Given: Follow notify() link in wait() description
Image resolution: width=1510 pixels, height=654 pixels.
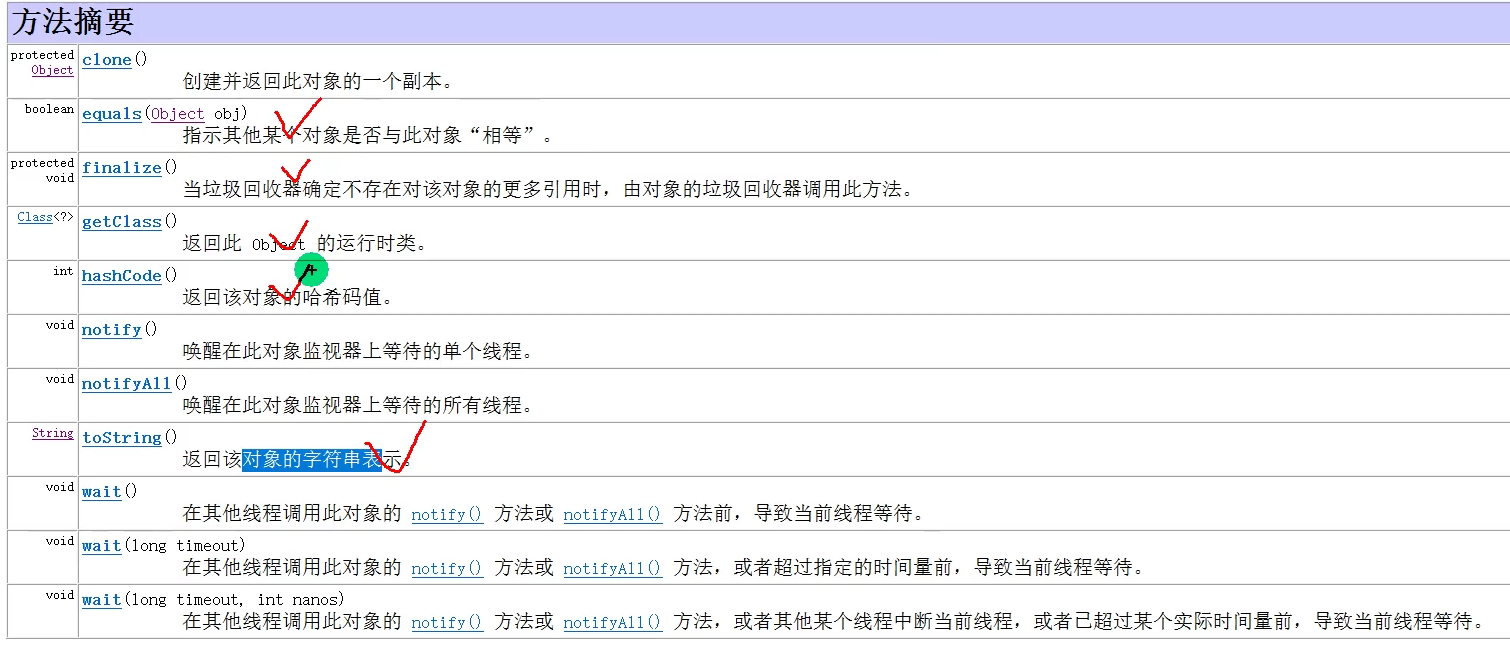Looking at the screenshot, I should click(x=447, y=515).
